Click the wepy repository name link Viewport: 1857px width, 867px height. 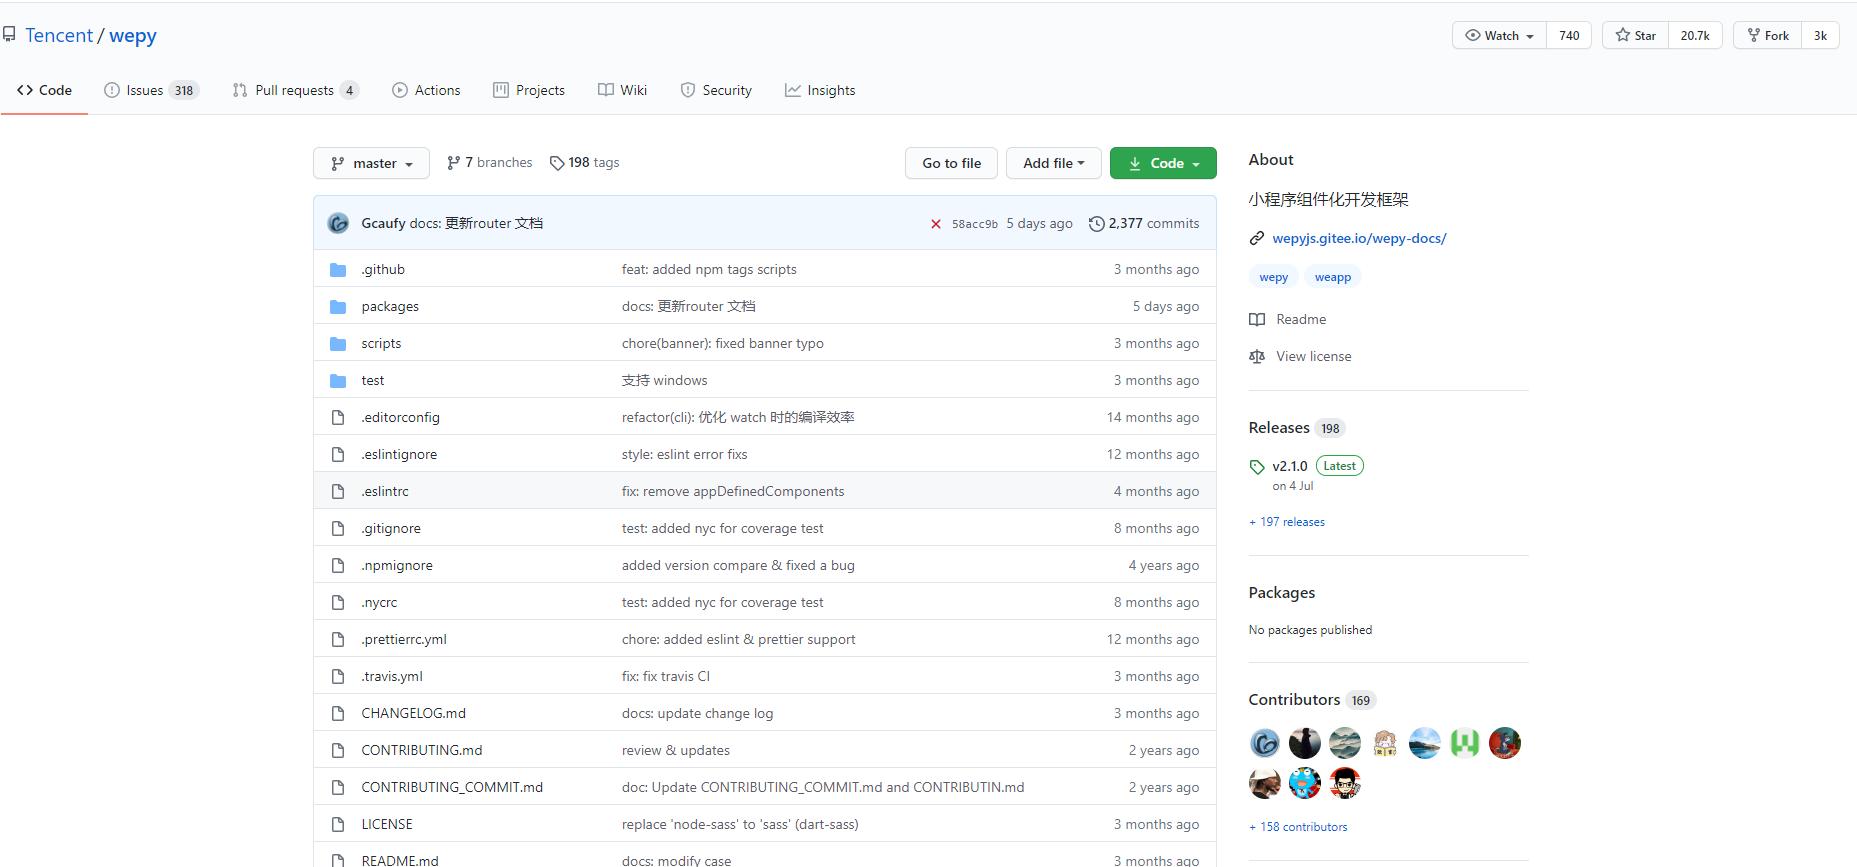[133, 35]
